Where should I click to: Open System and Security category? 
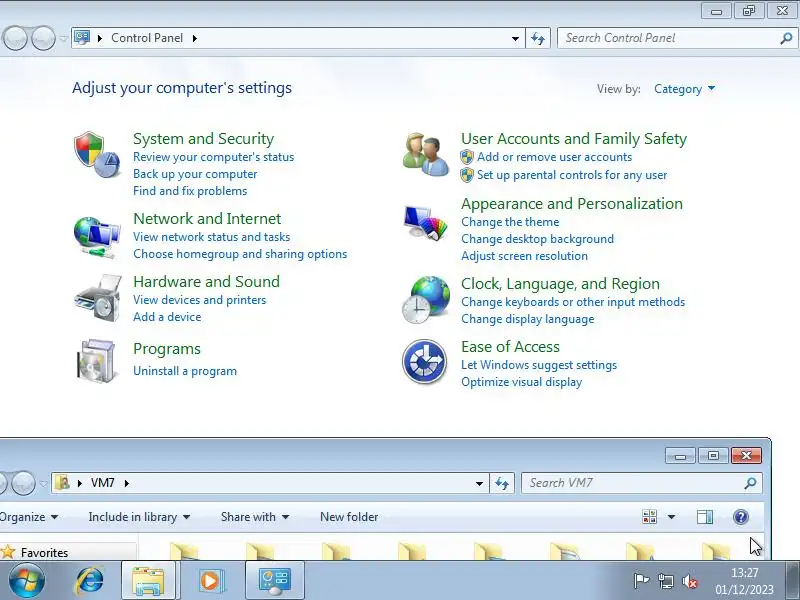204,138
